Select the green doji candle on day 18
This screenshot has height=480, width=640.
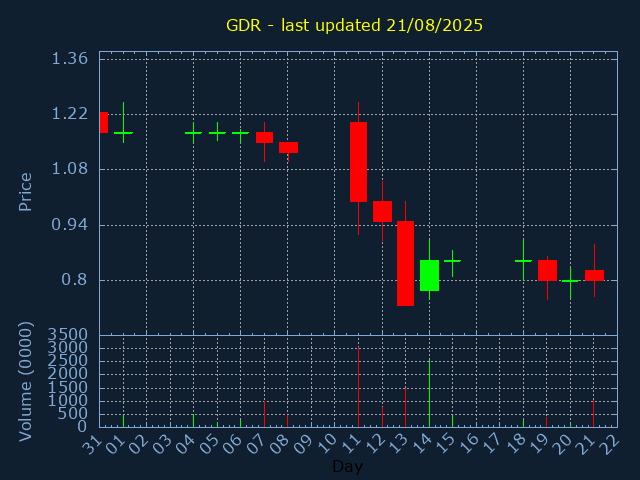pyautogui.click(x=523, y=261)
